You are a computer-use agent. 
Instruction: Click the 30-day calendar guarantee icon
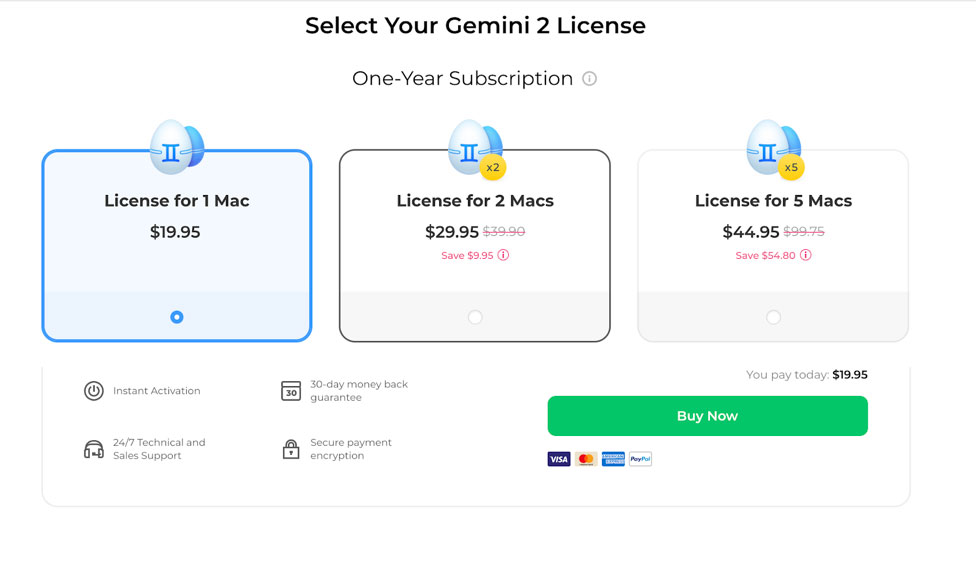291,391
